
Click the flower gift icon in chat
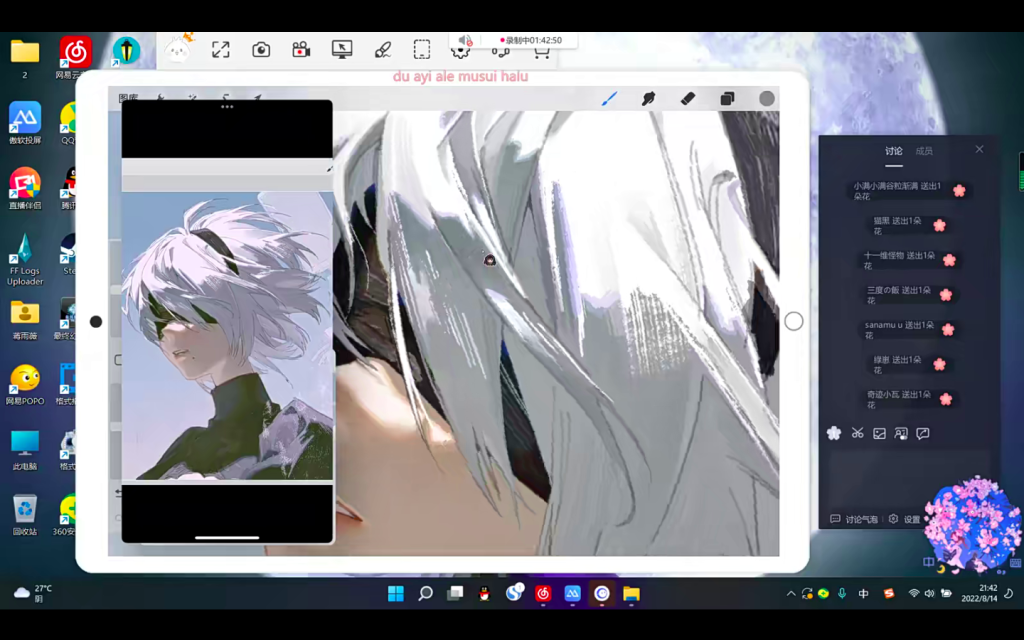click(x=834, y=433)
